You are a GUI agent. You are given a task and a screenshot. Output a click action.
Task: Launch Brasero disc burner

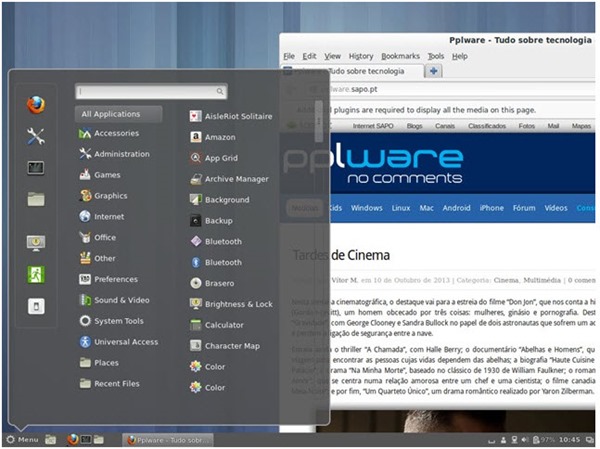pyautogui.click(x=212, y=283)
